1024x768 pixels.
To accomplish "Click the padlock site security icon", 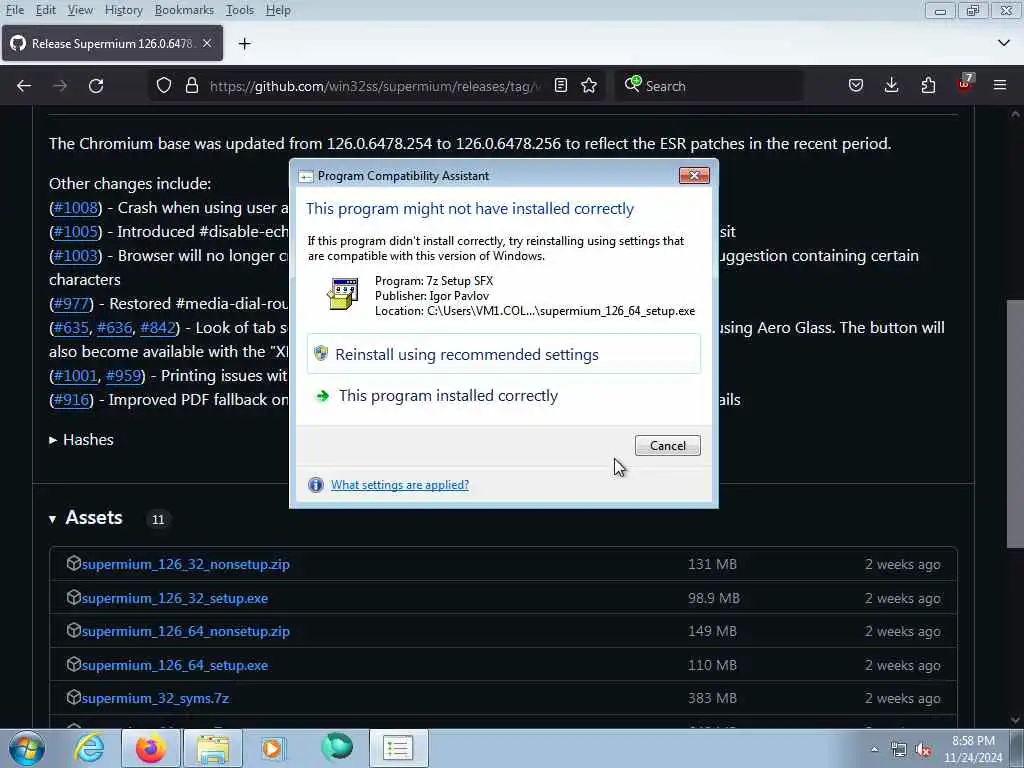I will 191,86.
